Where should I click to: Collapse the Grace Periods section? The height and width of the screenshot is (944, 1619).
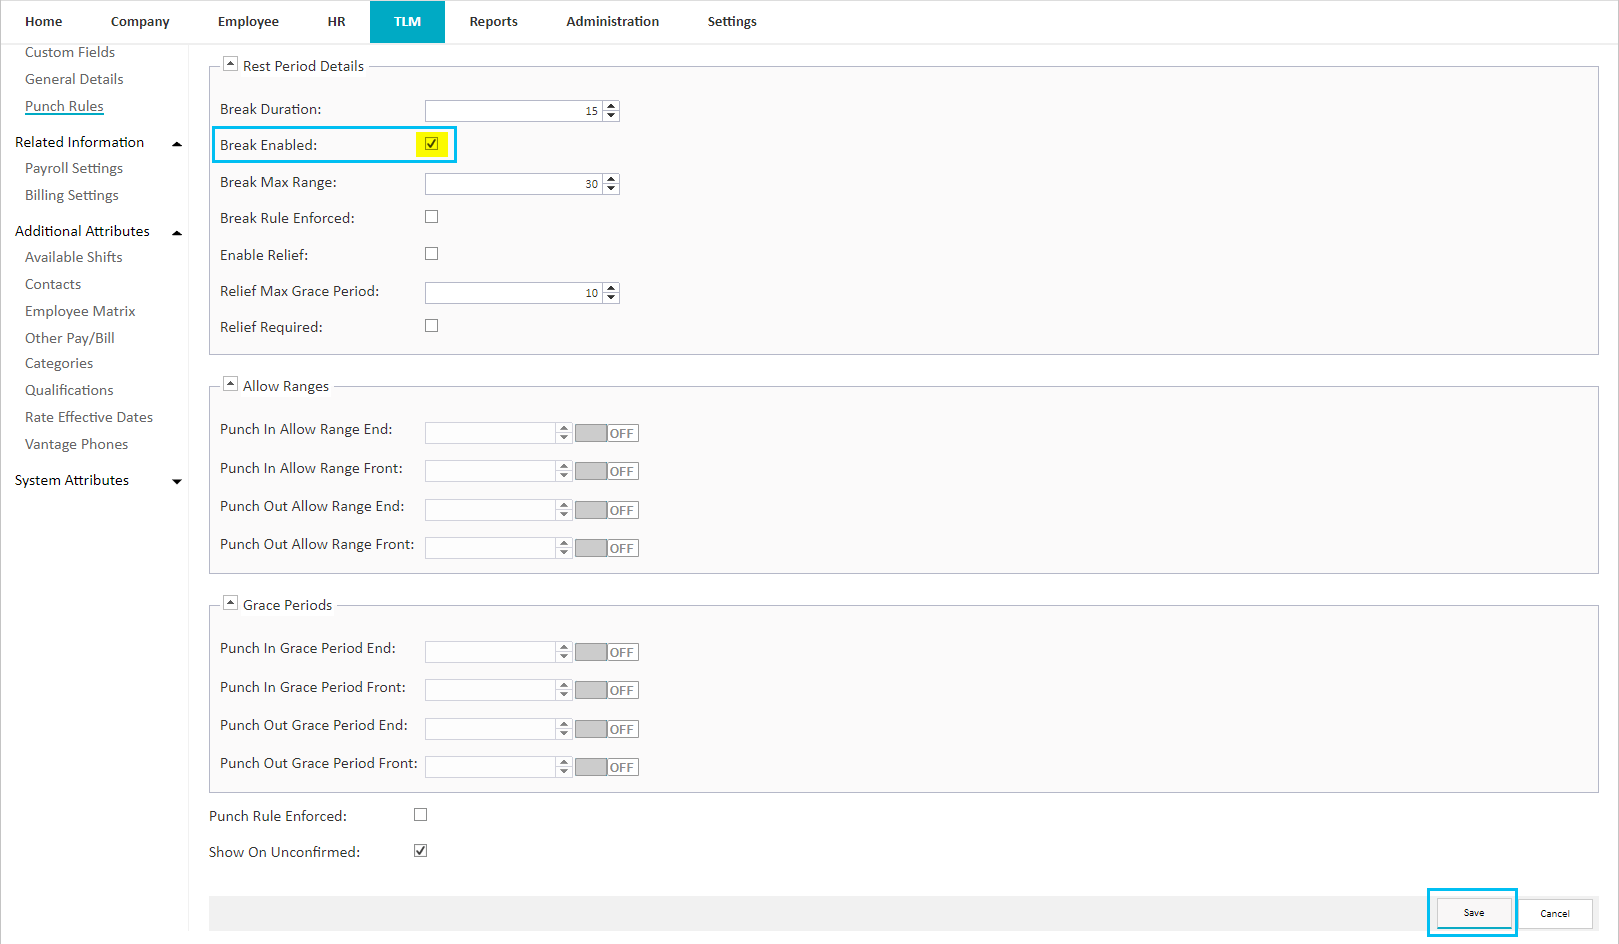(230, 602)
